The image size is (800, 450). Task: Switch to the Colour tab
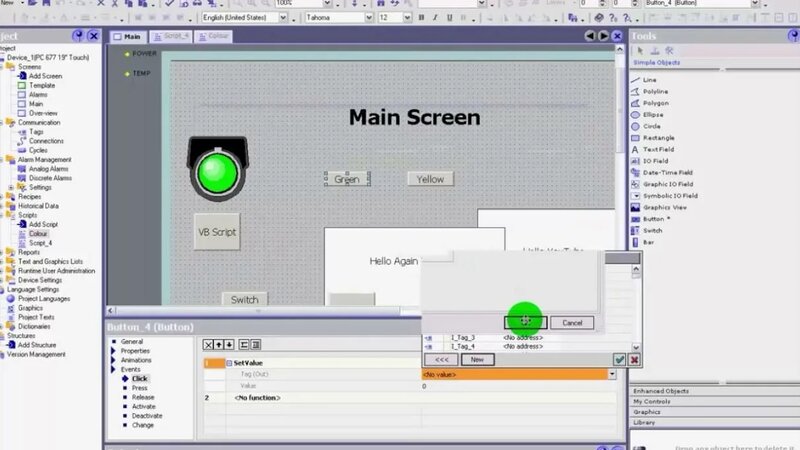point(214,36)
